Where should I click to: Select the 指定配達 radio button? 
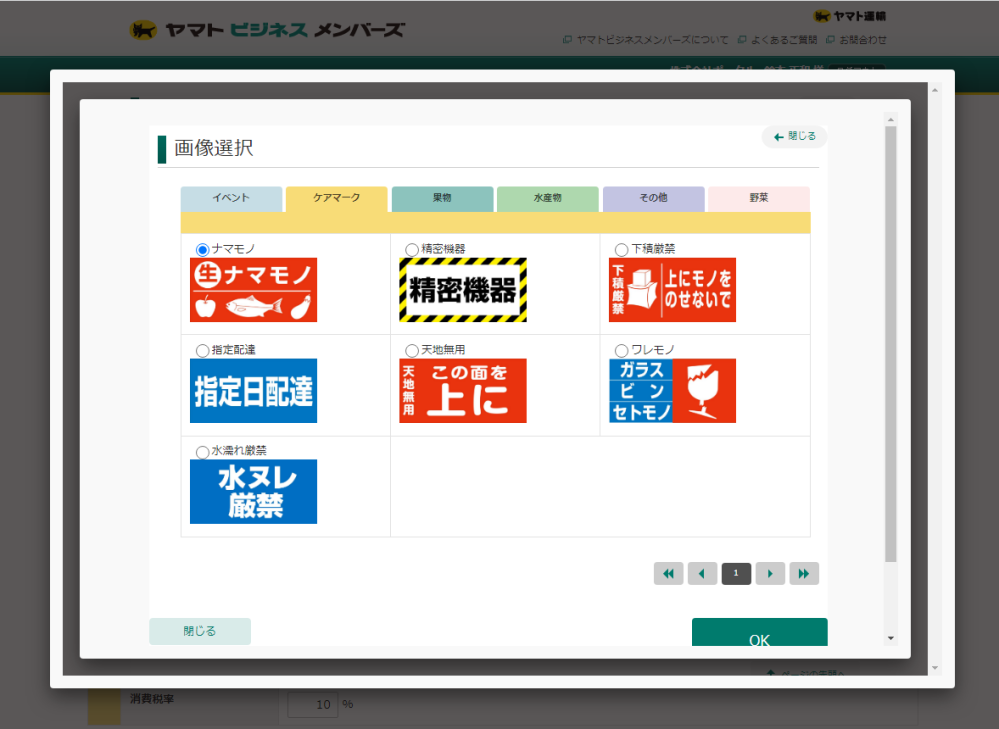click(x=203, y=350)
